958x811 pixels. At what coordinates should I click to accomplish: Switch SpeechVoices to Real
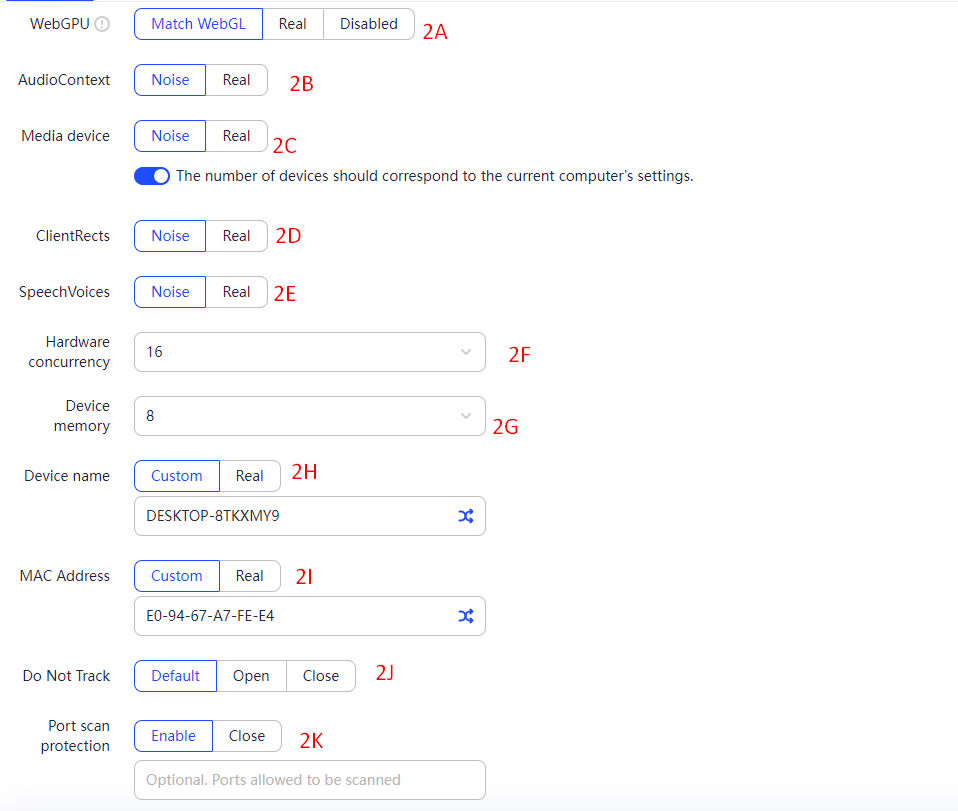coord(236,292)
